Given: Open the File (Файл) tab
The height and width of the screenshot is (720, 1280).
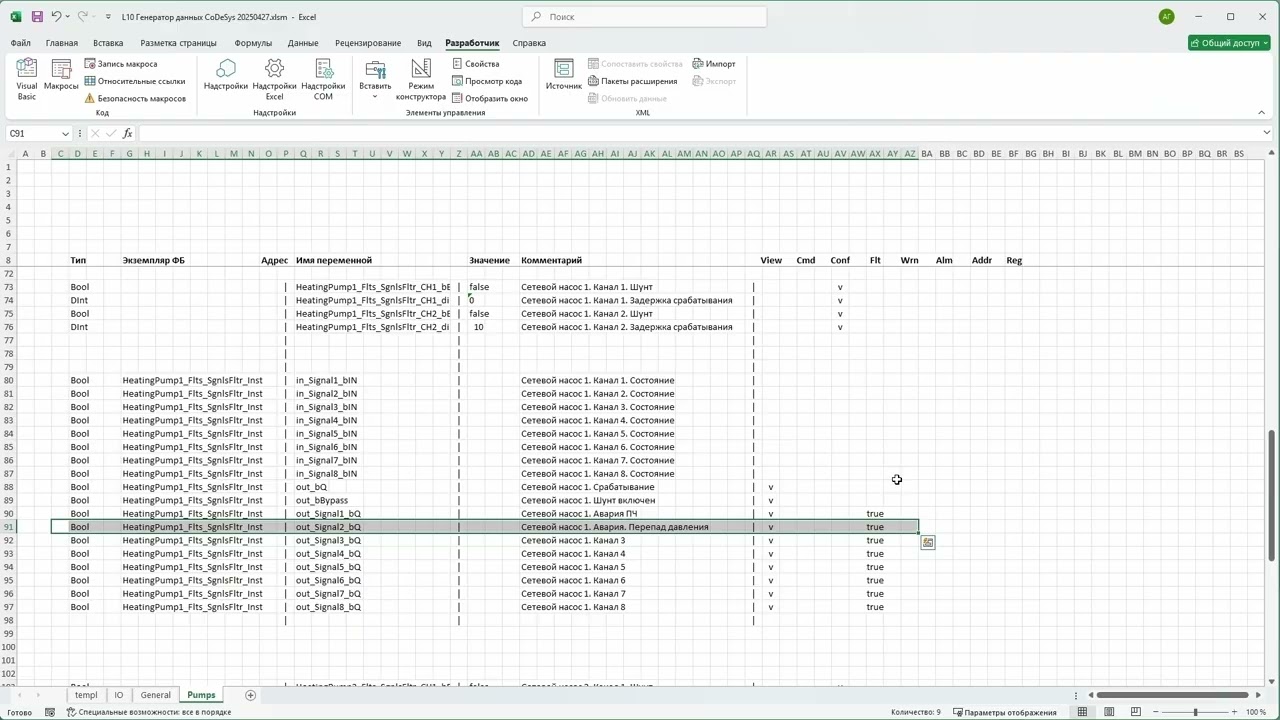Looking at the screenshot, I should [x=21, y=43].
